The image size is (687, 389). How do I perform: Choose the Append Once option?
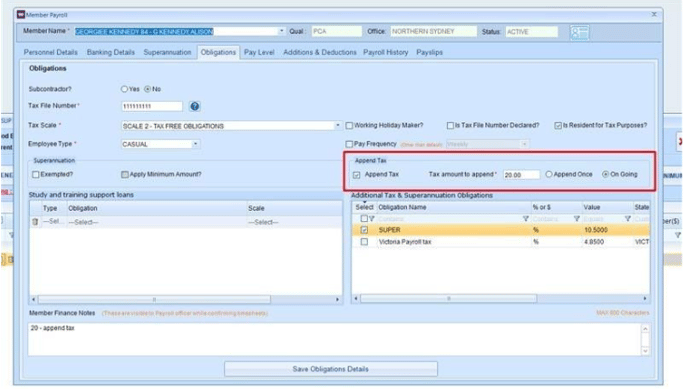pos(549,174)
